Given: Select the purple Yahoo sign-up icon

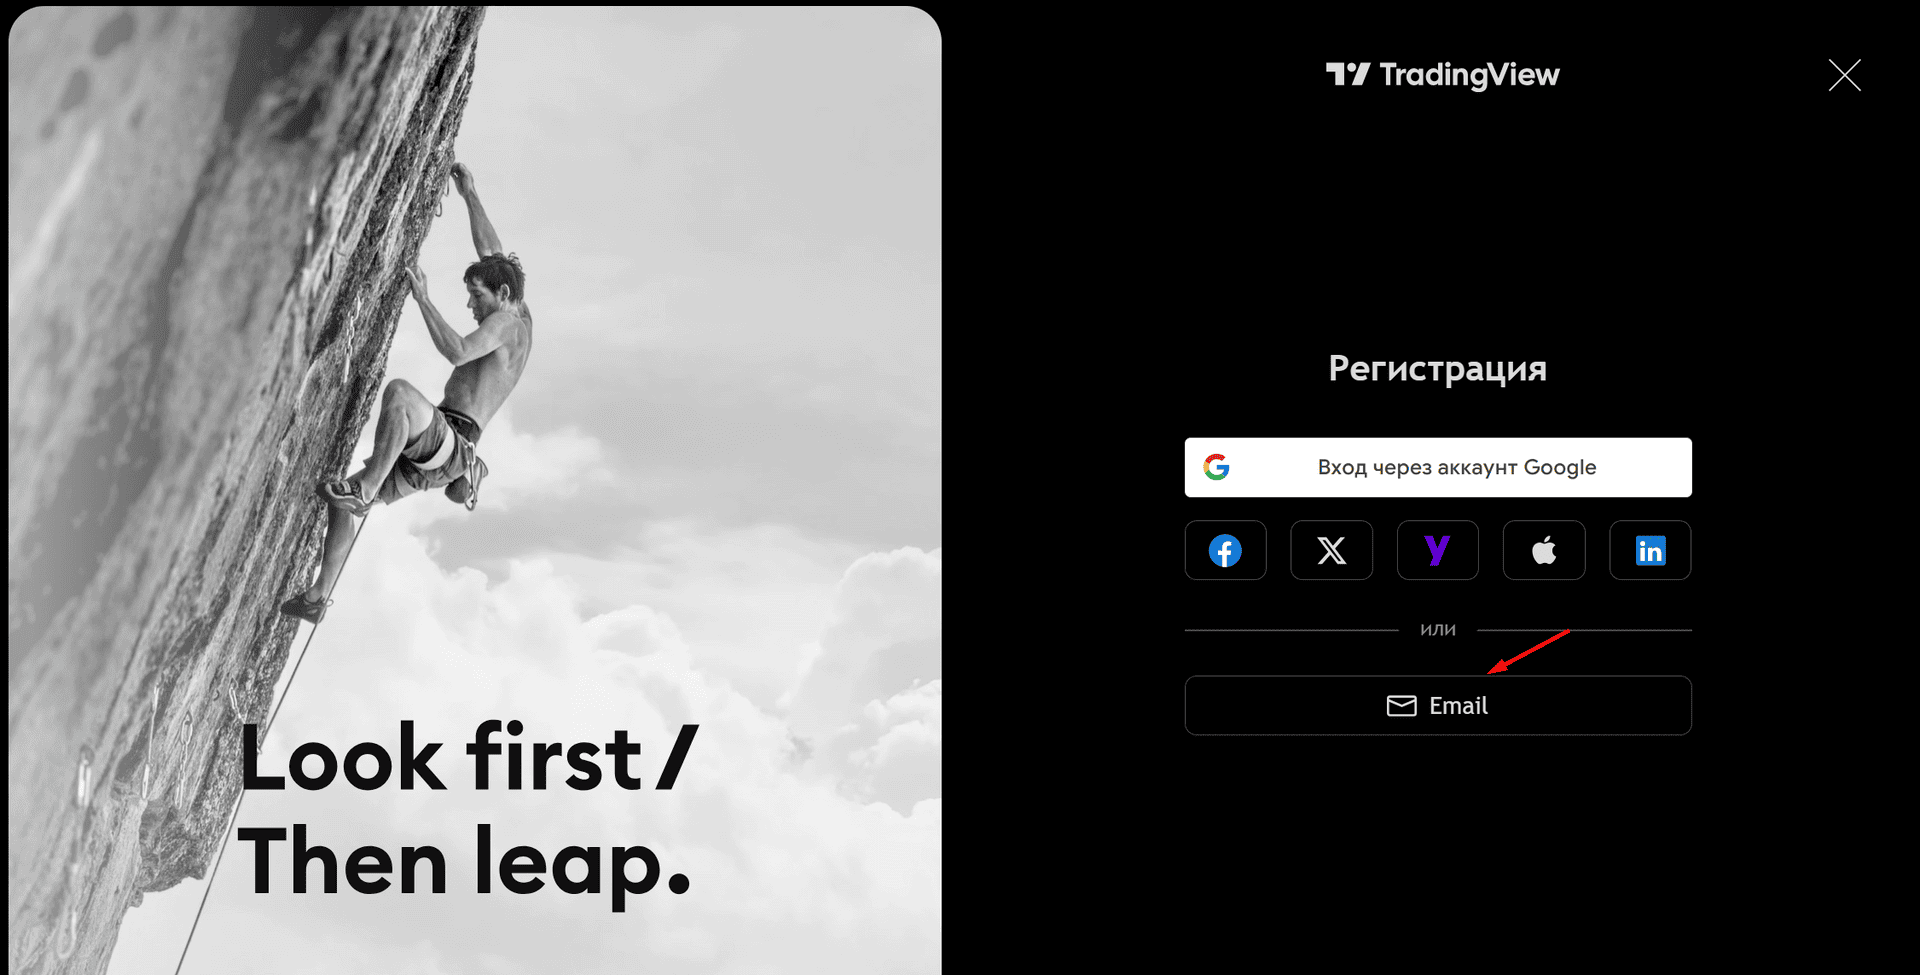Looking at the screenshot, I should click(x=1437, y=550).
